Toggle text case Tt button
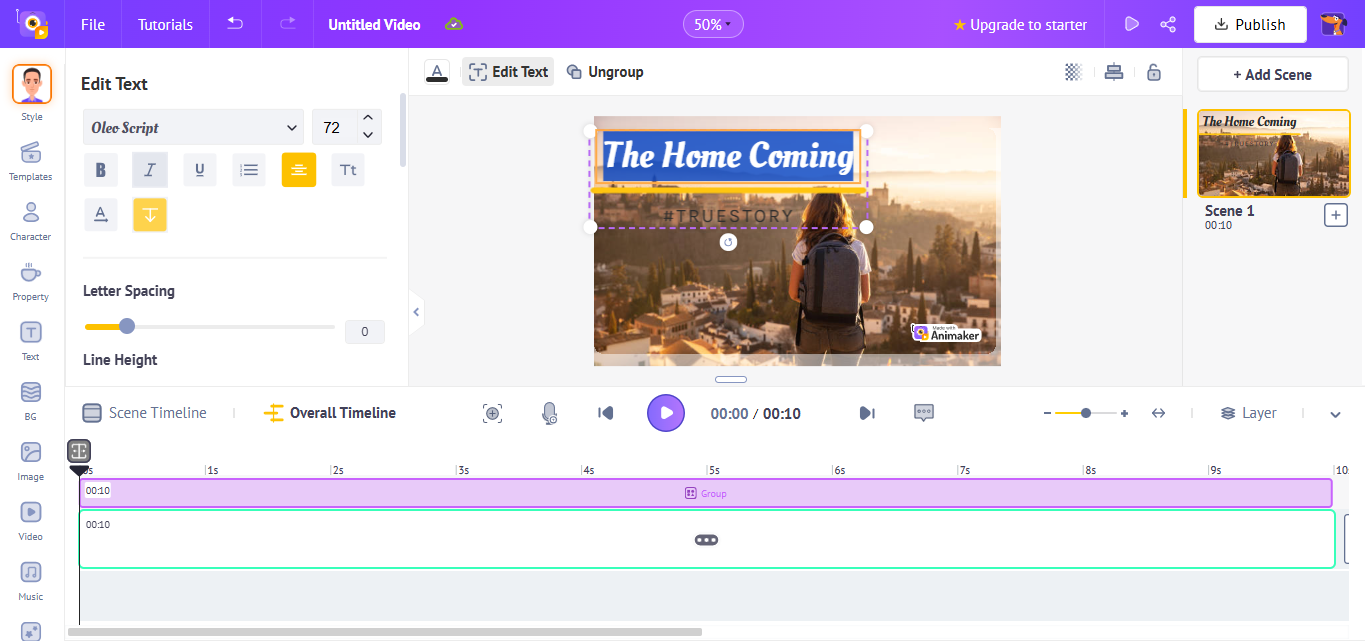 (x=348, y=170)
